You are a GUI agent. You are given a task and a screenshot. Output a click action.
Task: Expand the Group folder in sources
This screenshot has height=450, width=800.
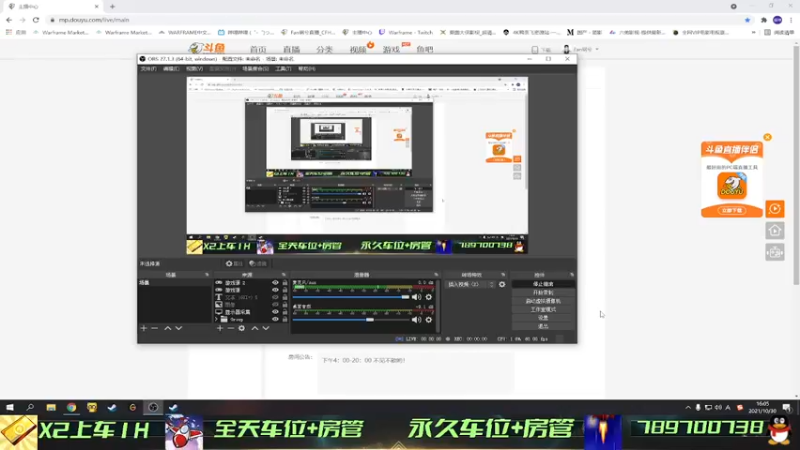(216, 319)
